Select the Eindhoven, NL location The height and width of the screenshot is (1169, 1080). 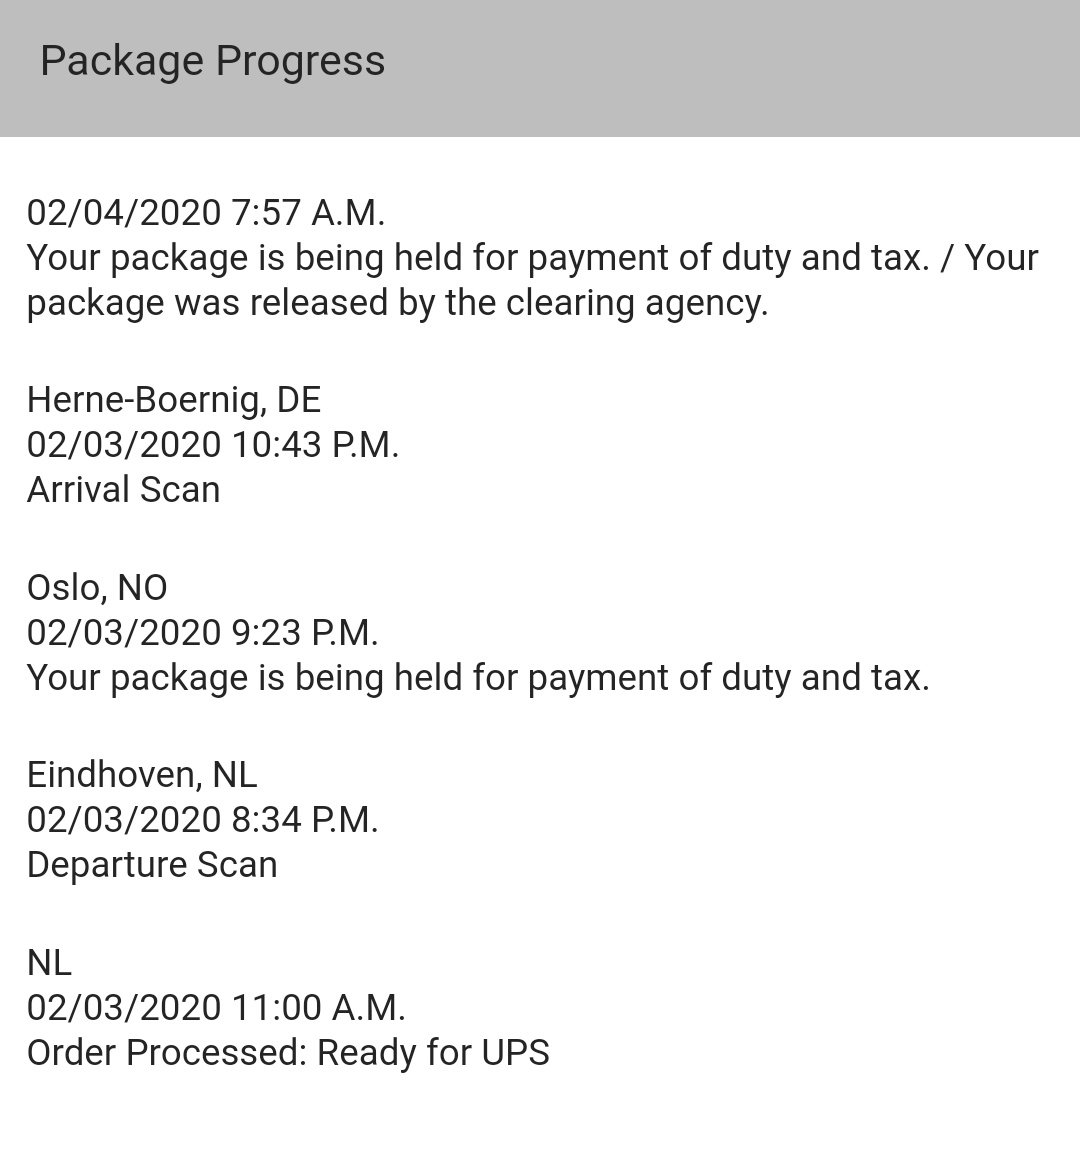pyautogui.click(x=142, y=774)
